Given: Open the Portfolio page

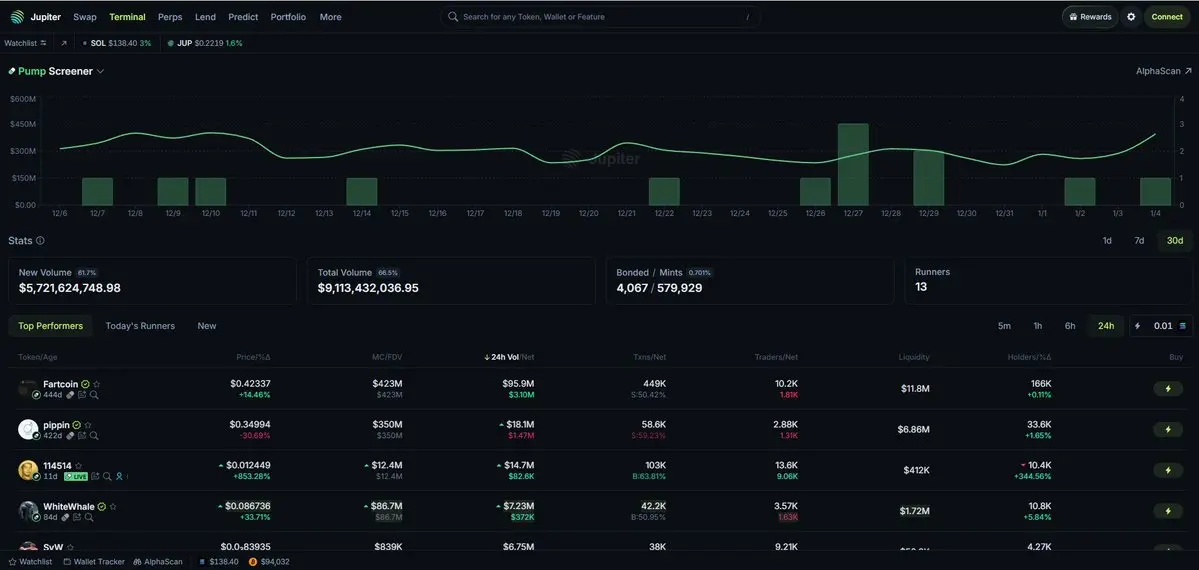Looking at the screenshot, I should point(288,17).
